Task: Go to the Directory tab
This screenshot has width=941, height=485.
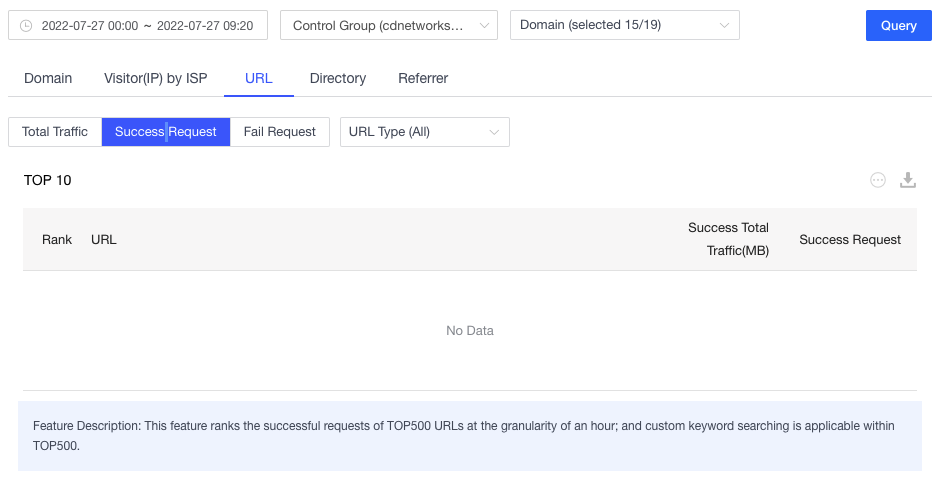Action: pos(338,78)
